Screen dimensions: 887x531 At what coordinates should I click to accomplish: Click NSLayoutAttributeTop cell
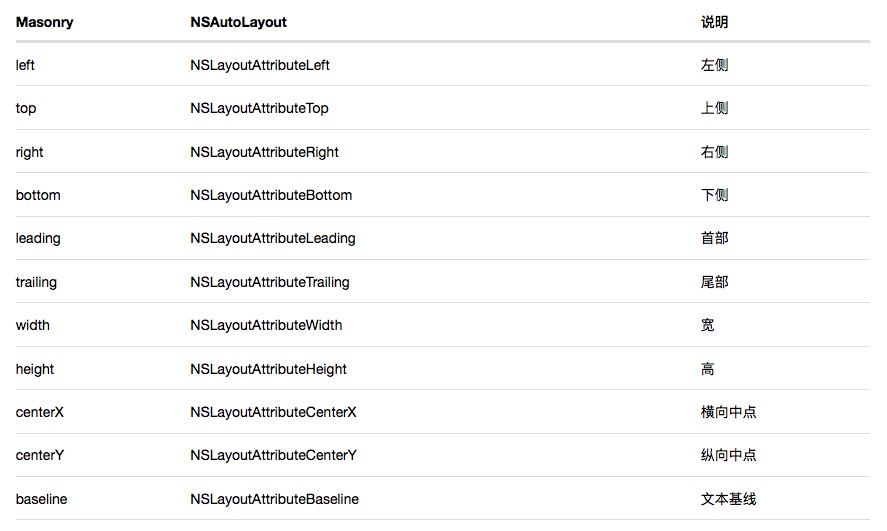click(x=259, y=108)
